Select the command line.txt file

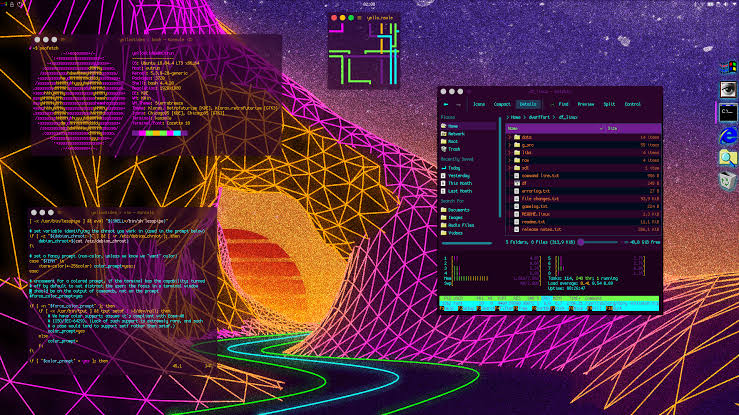[x=537, y=176]
